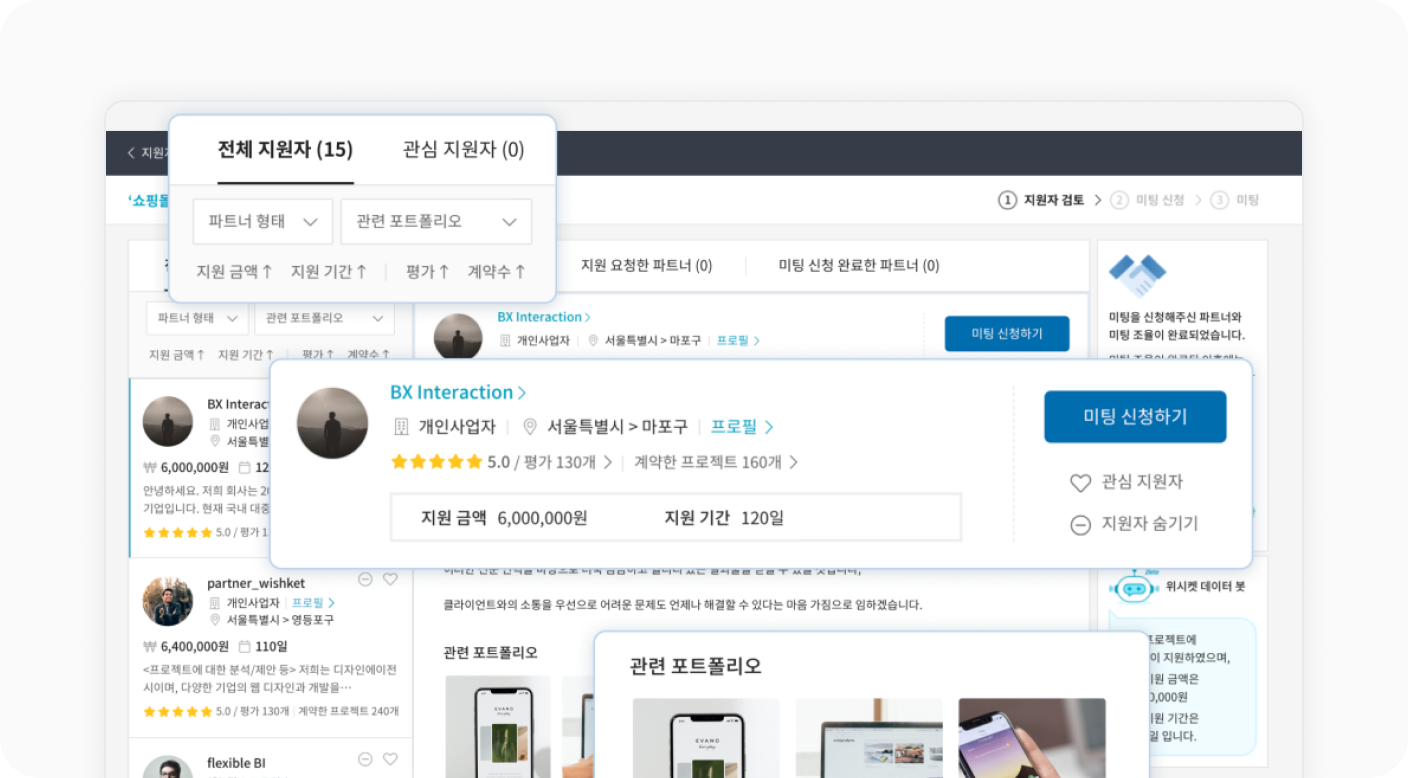Screen dimensions: 1408x778
Task: Select BX Interact avatar in left list
Action: point(168,421)
